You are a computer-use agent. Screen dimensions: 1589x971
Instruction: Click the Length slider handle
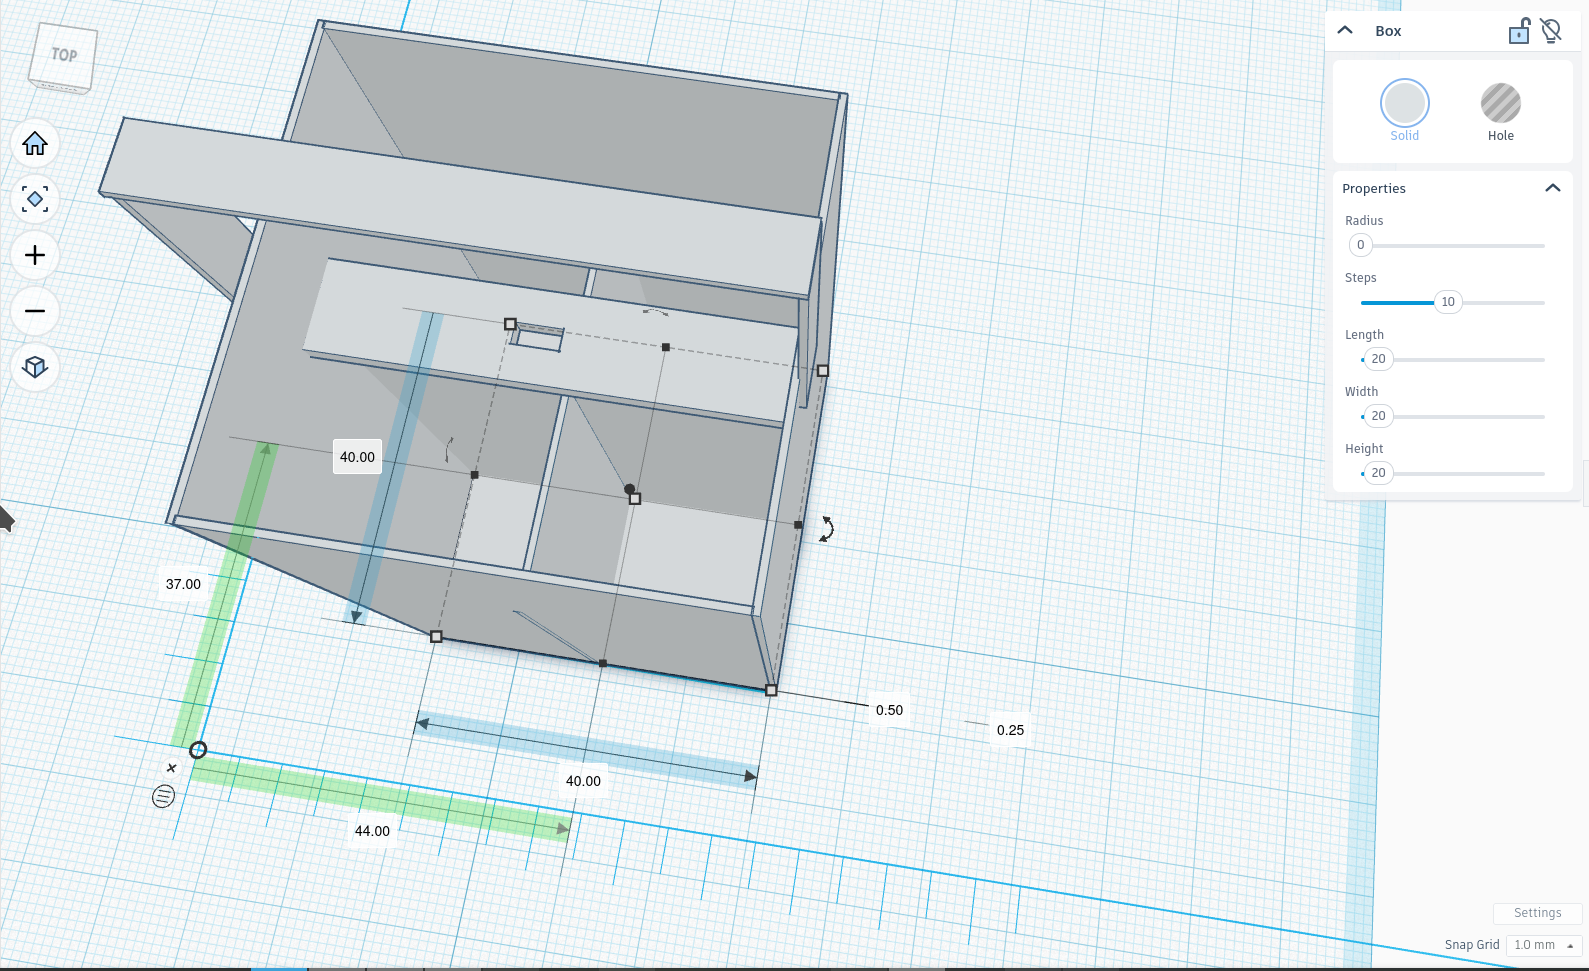(1378, 359)
